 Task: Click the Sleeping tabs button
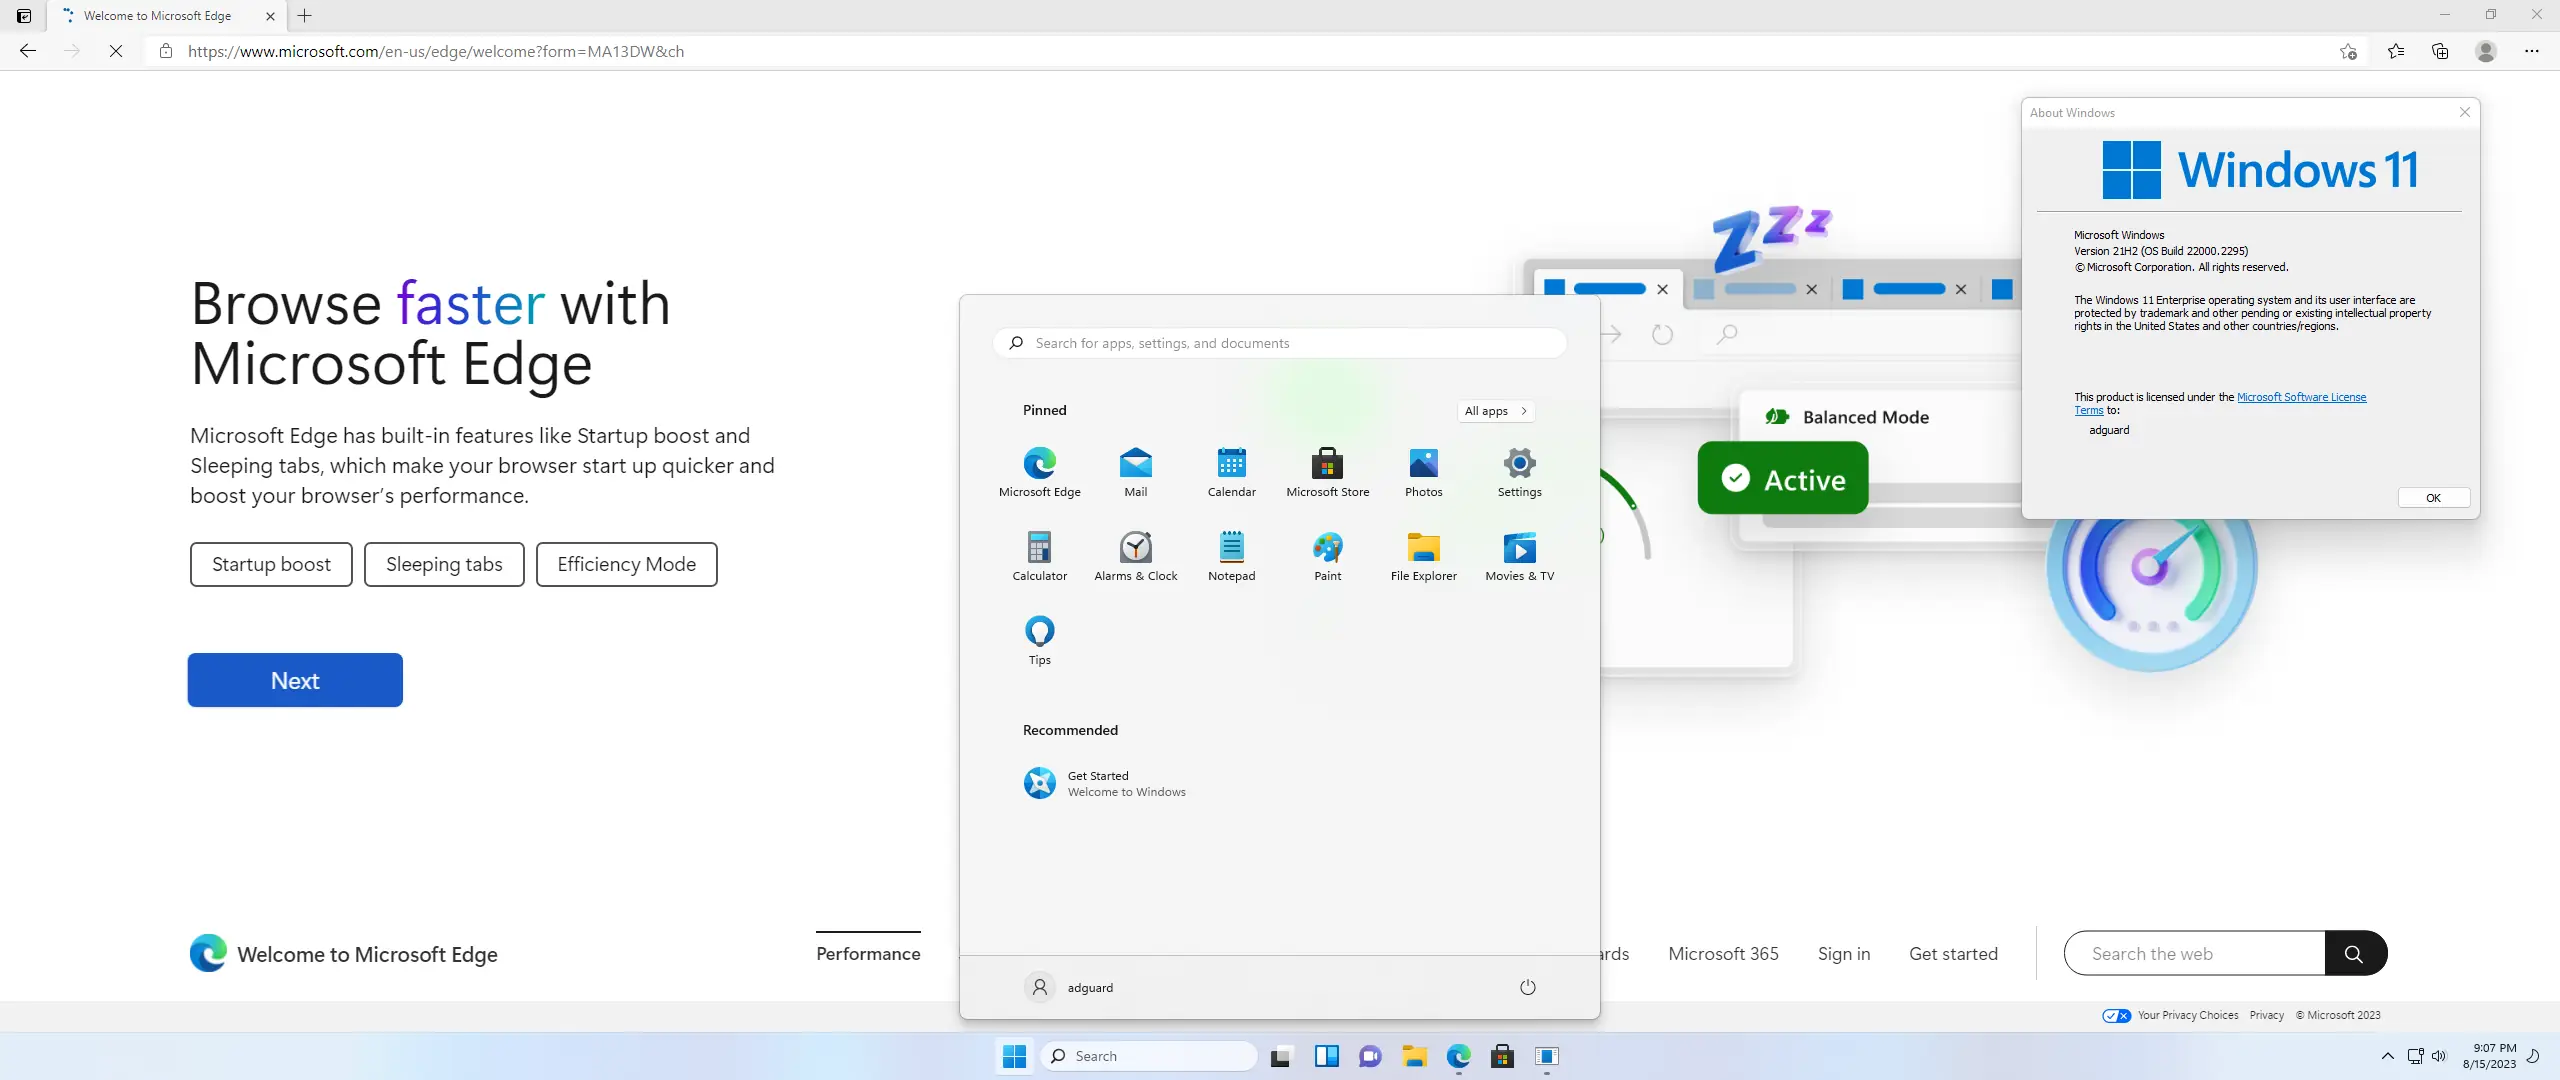pos(444,564)
